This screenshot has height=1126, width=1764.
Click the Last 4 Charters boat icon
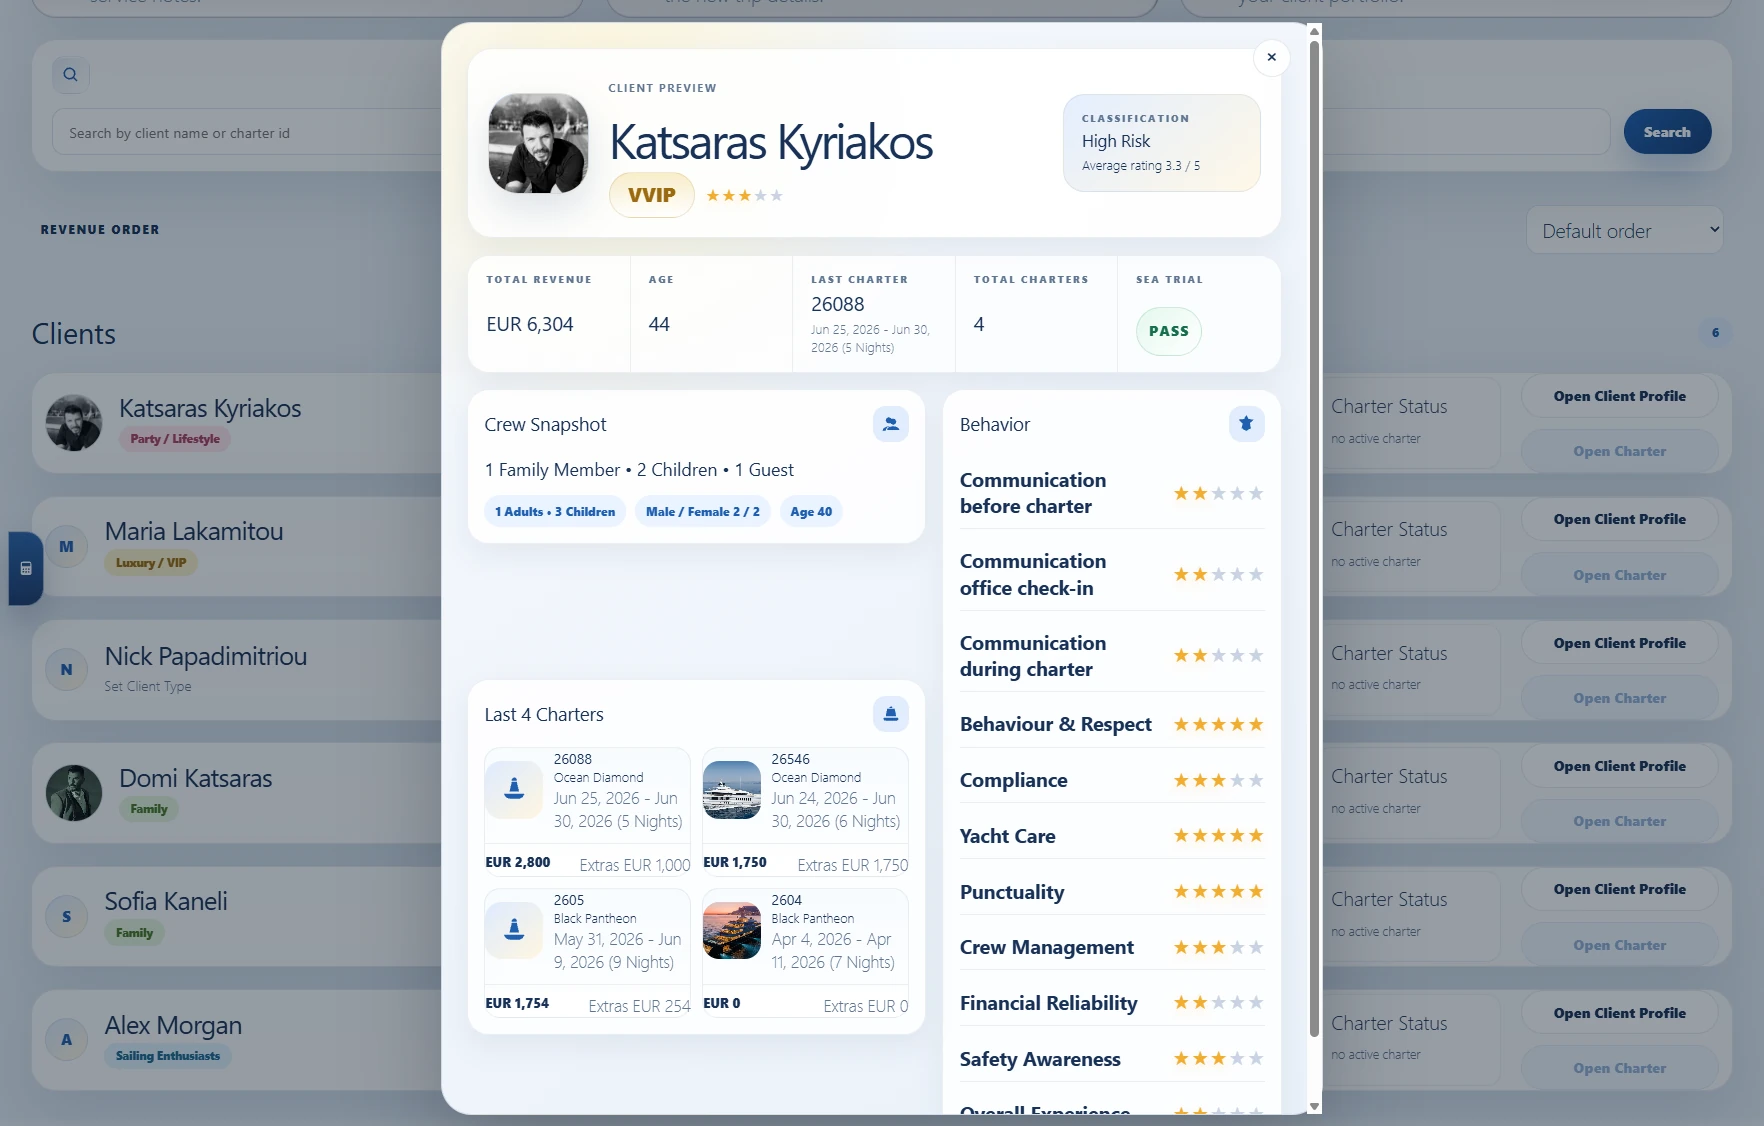[890, 714]
